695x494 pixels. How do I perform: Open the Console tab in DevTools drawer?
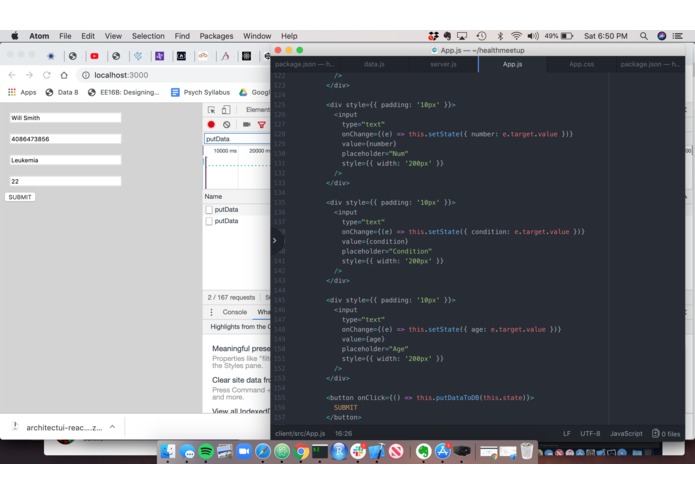234,312
